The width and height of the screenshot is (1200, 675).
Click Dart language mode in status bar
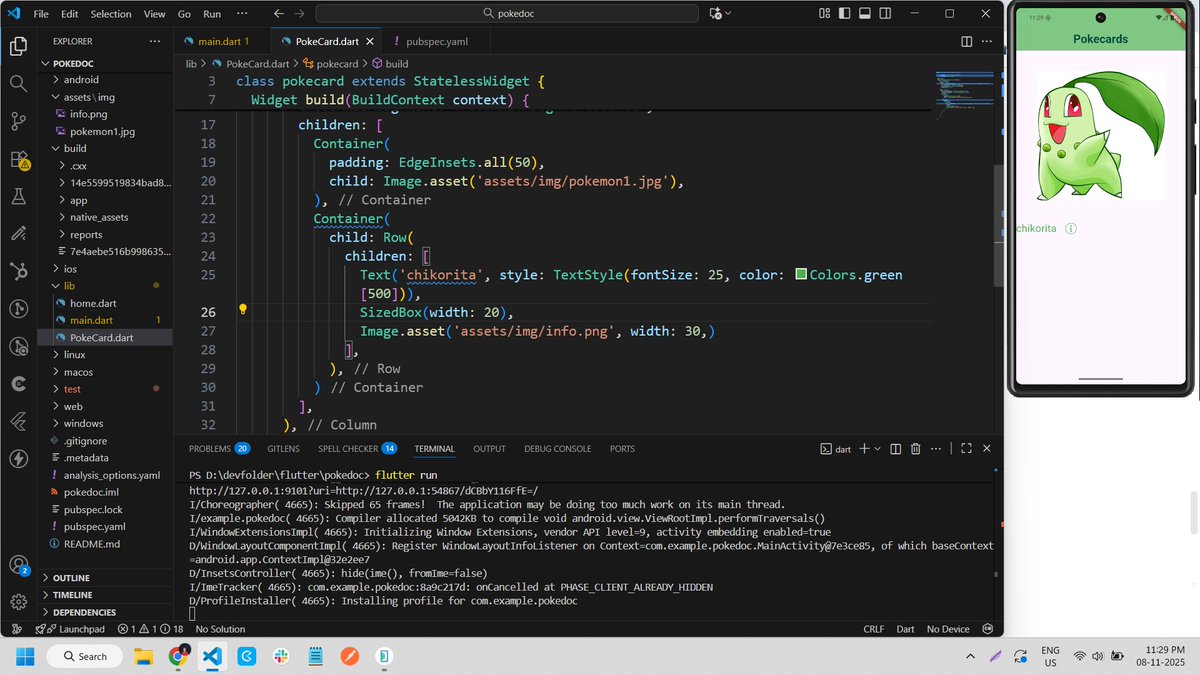[x=905, y=629]
